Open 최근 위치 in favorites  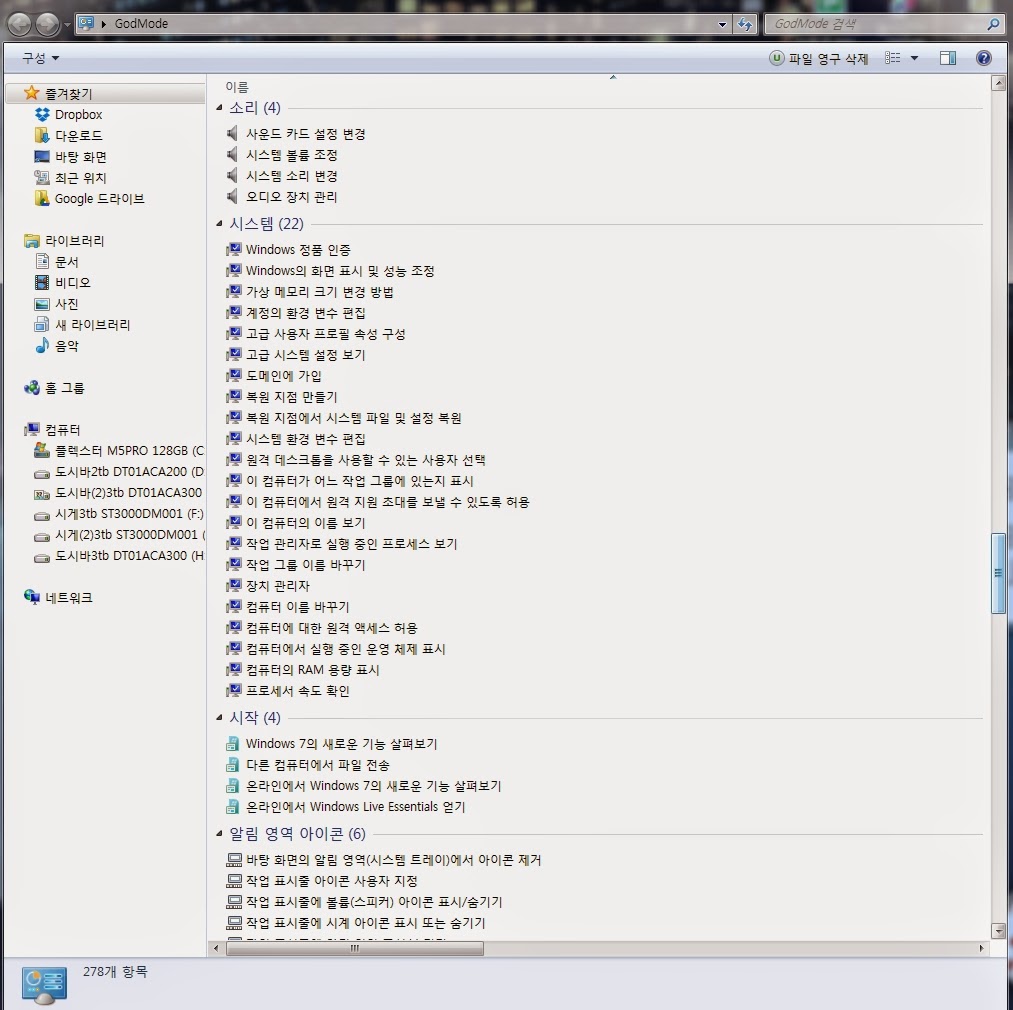80,178
